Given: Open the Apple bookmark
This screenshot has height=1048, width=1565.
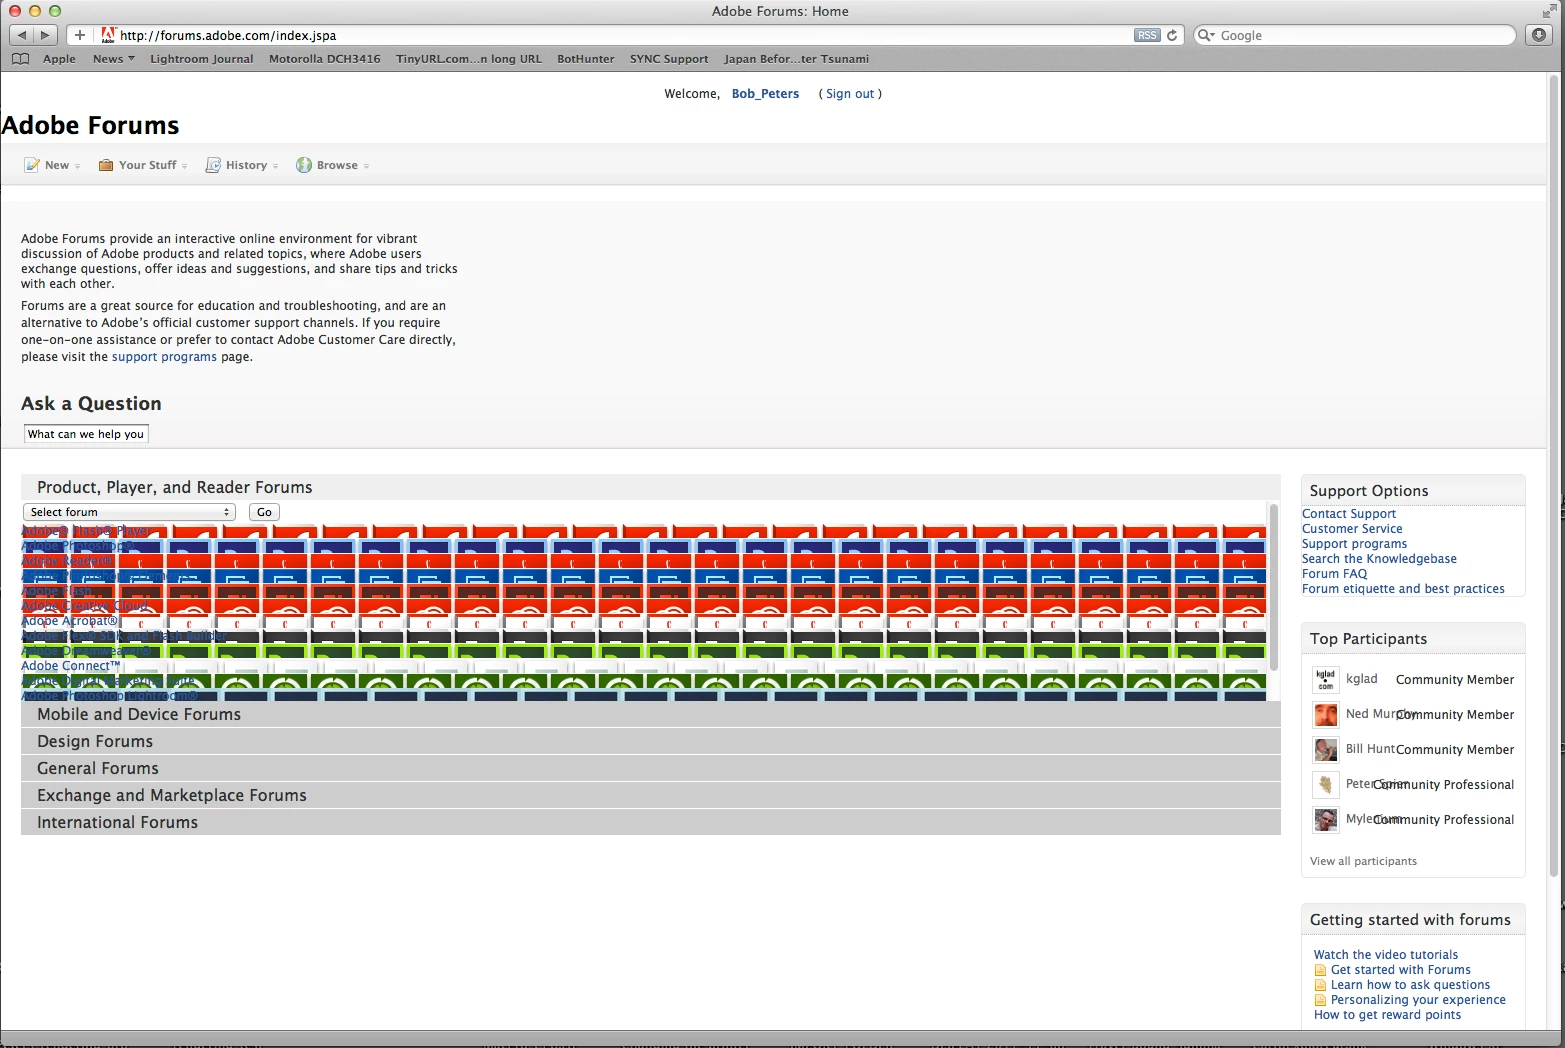Looking at the screenshot, I should (59, 59).
